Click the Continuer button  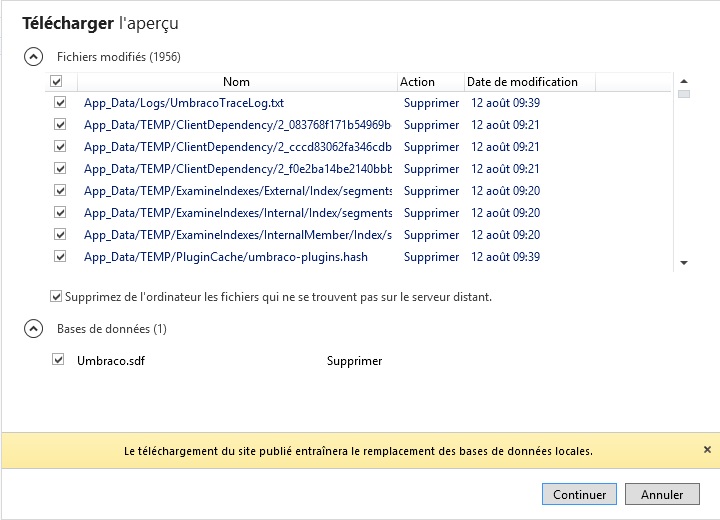click(x=579, y=494)
